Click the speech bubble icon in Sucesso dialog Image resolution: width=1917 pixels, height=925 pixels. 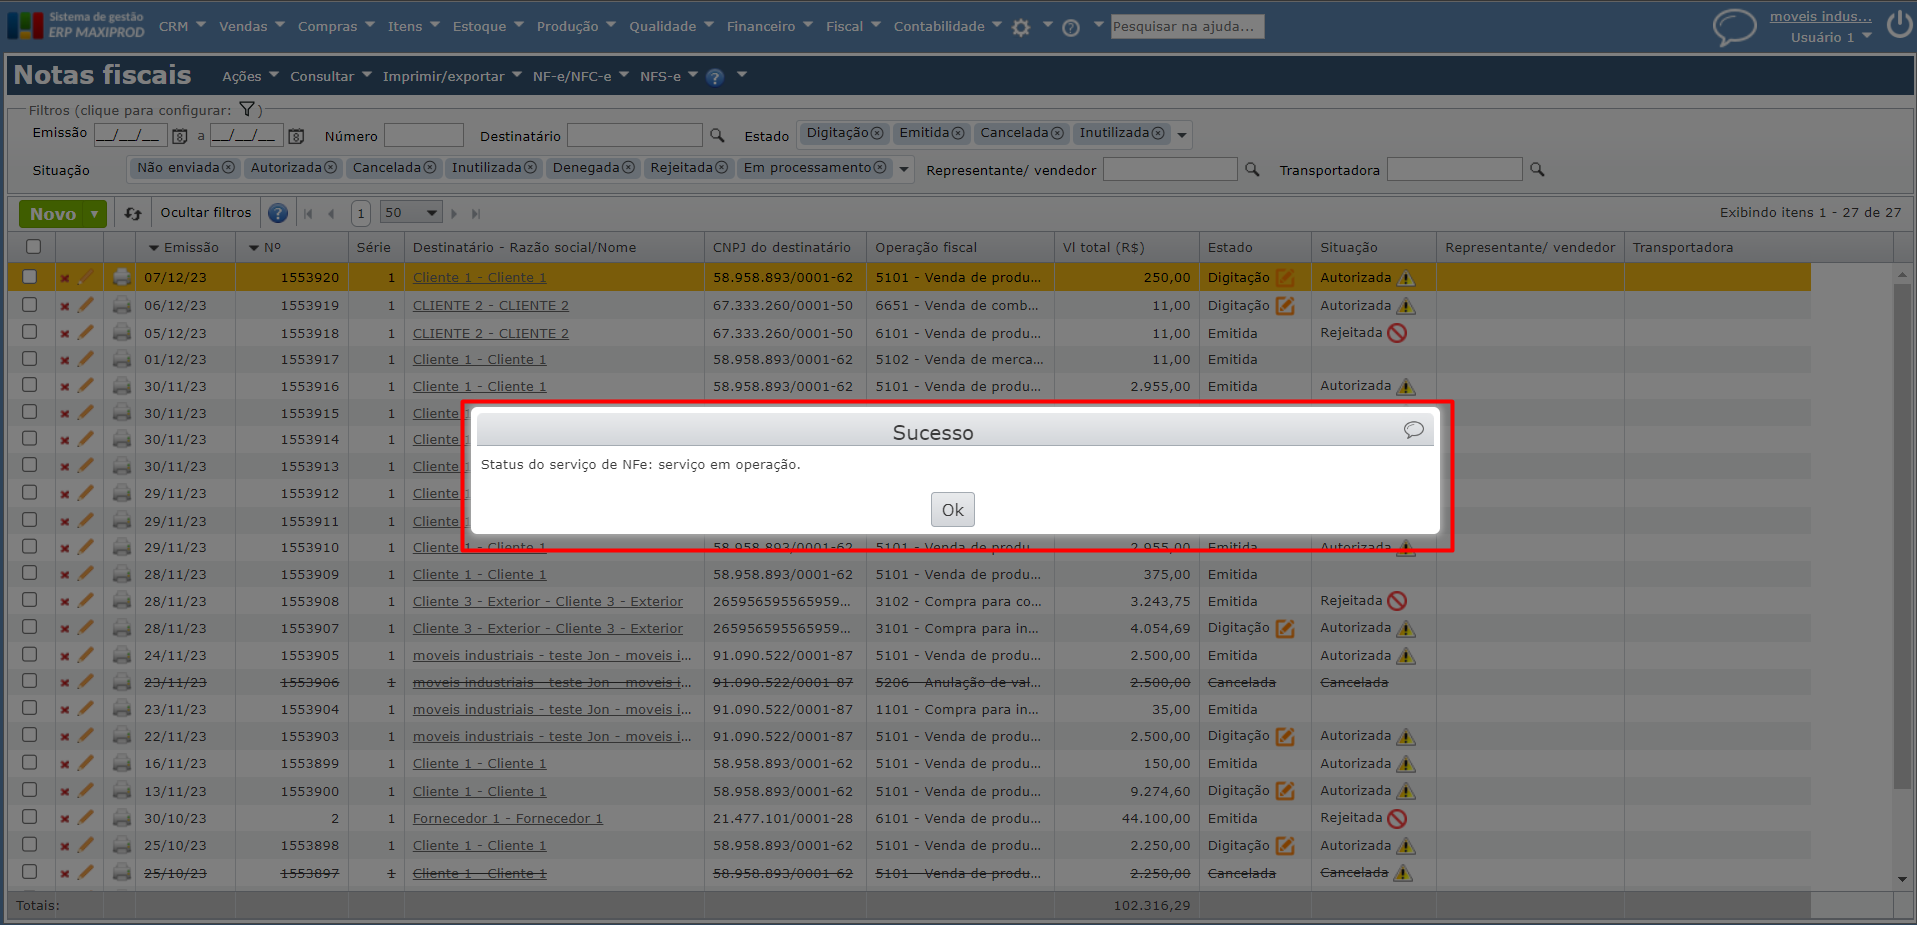coord(1413,430)
